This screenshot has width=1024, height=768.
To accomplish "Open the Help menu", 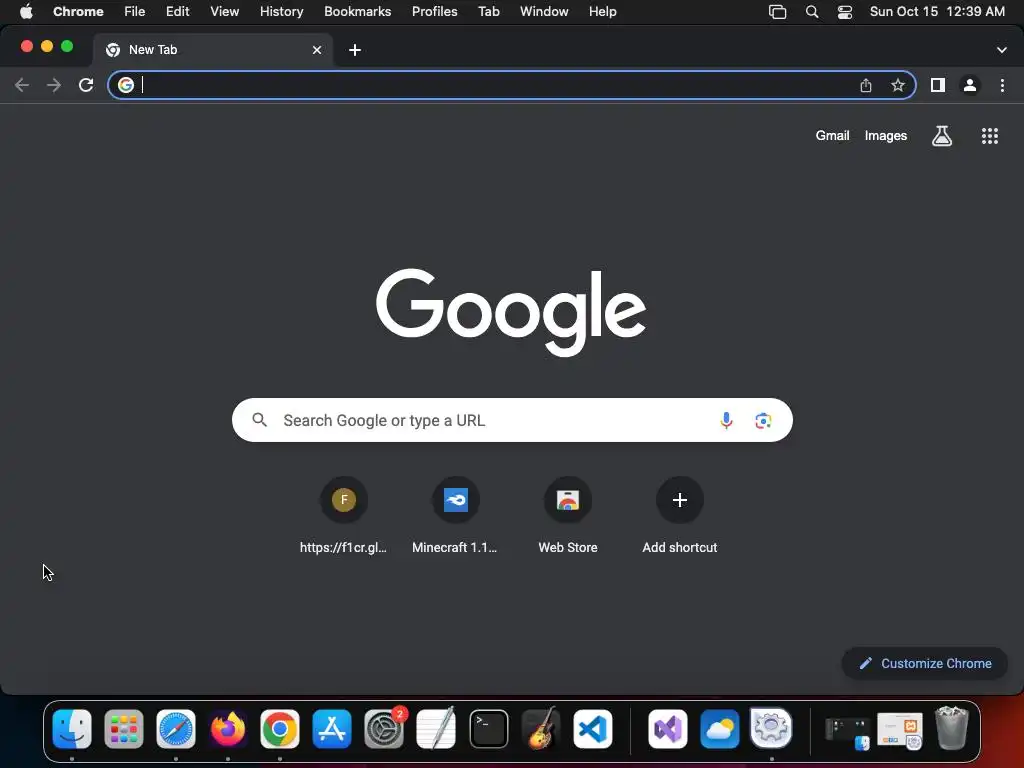I will [x=602, y=12].
